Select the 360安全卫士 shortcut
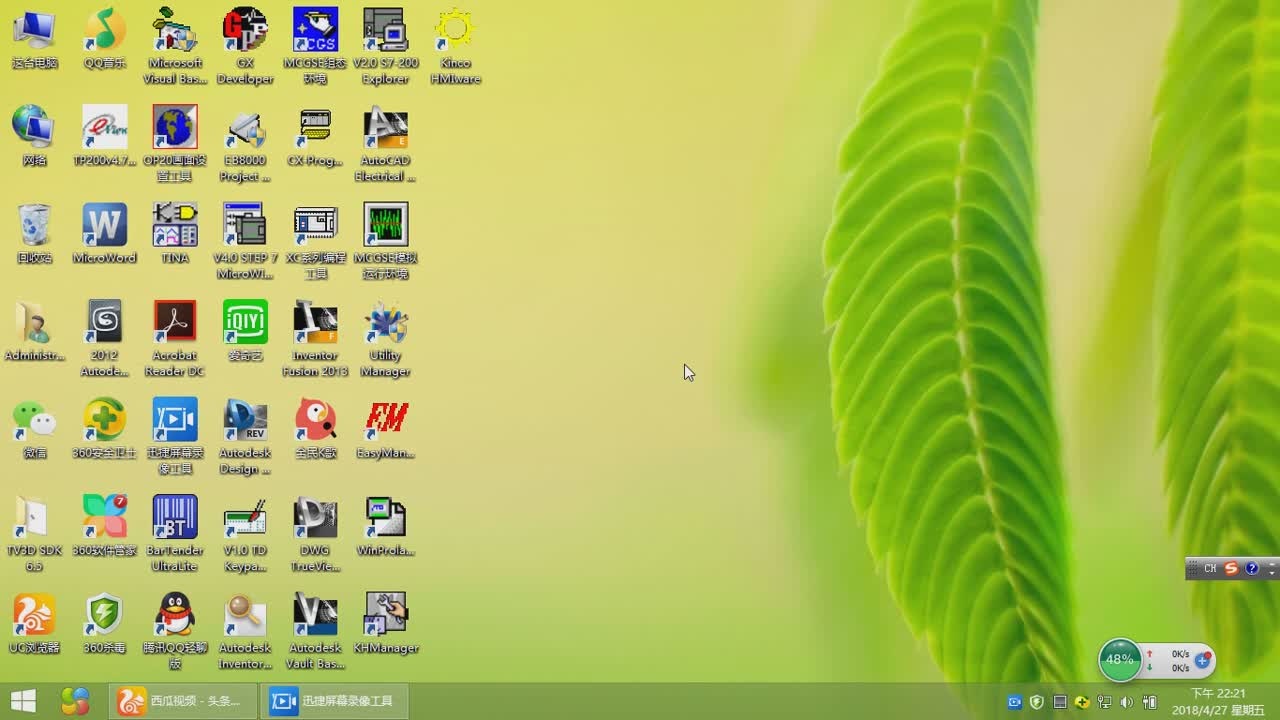Screen dimensions: 1280x720 tap(105, 430)
